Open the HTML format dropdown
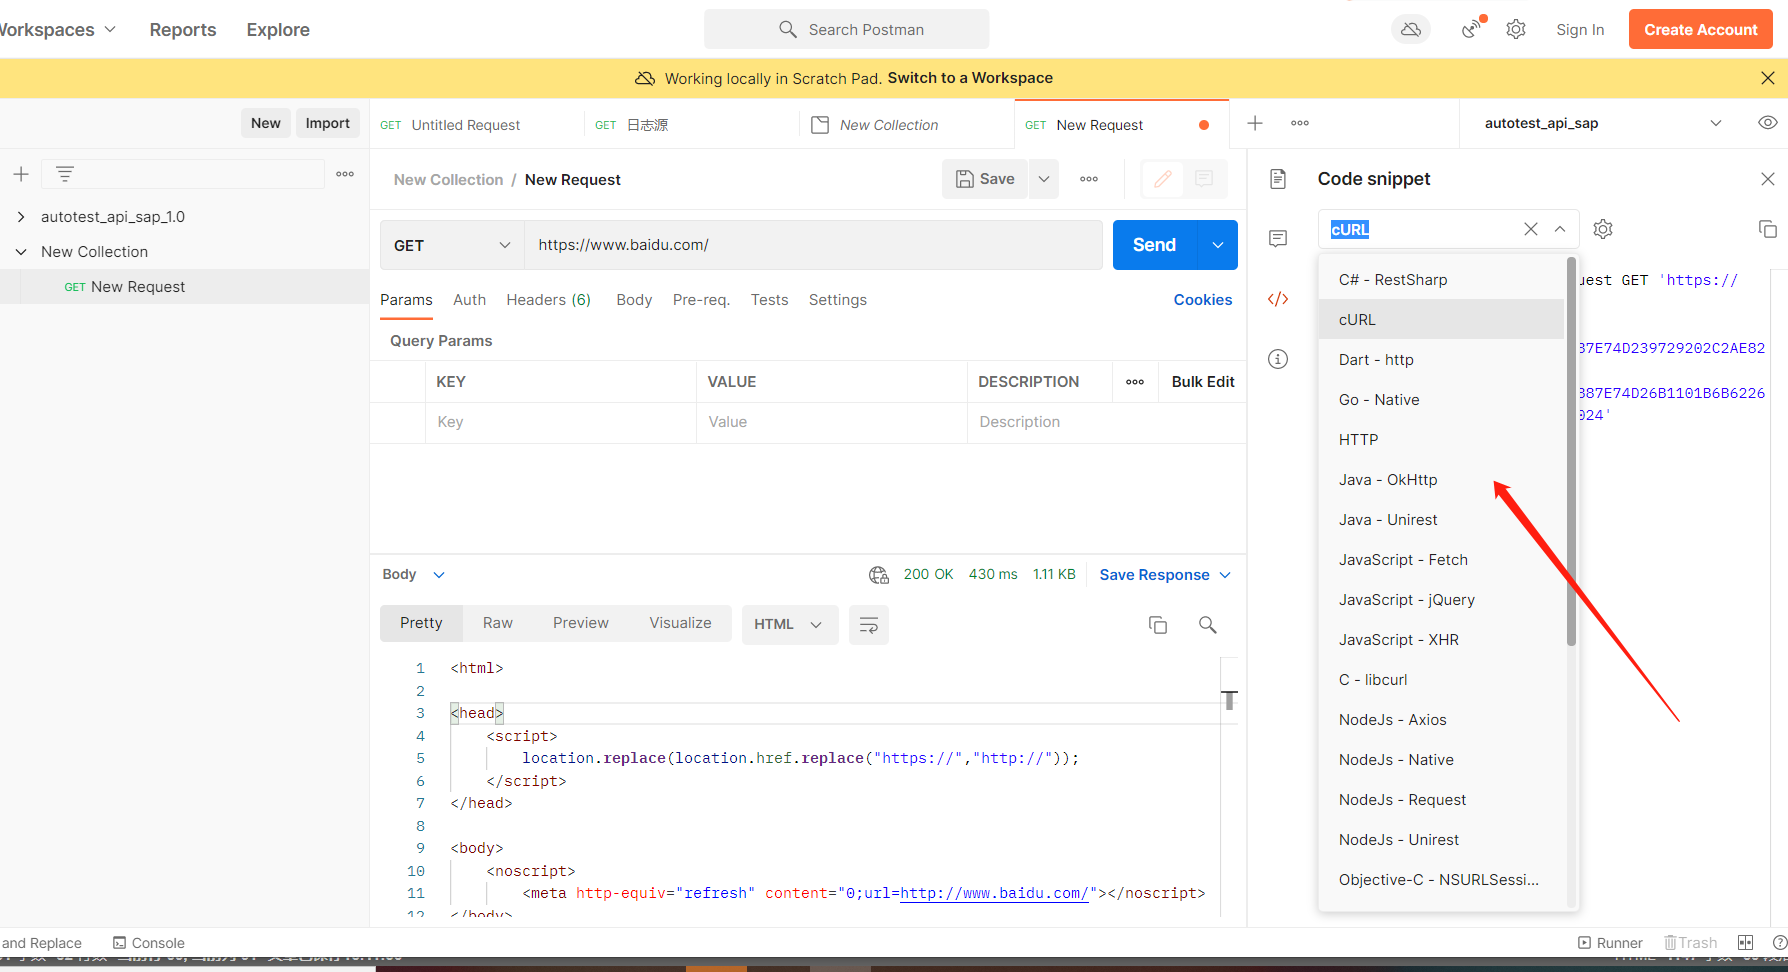The width and height of the screenshot is (1788, 972). click(790, 624)
